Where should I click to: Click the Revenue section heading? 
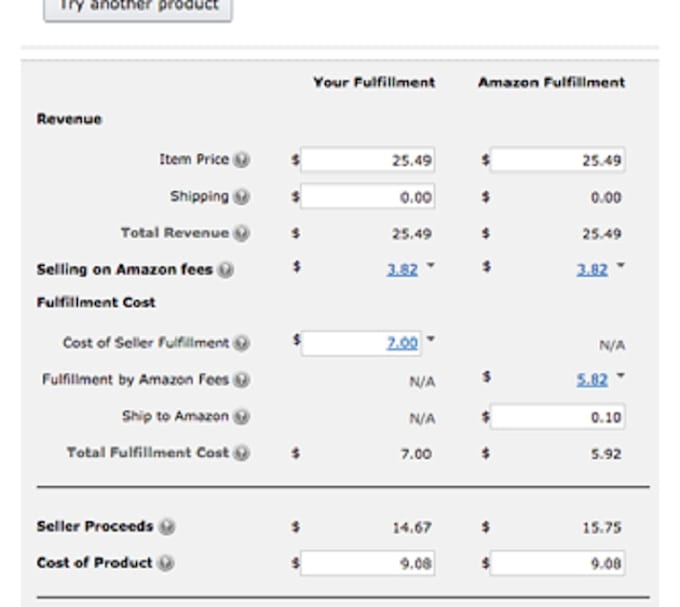coord(69,119)
